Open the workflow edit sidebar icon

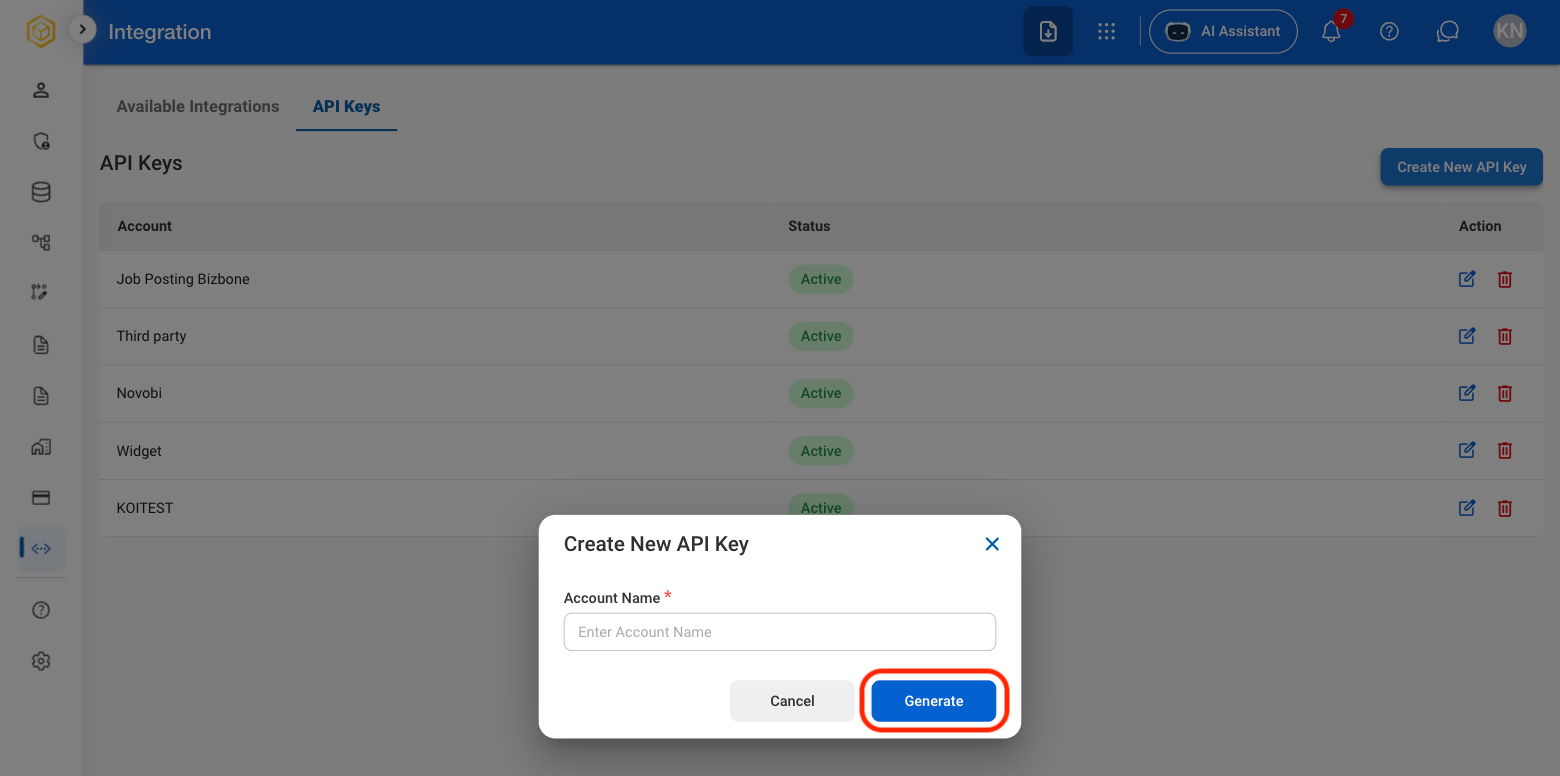[41, 292]
